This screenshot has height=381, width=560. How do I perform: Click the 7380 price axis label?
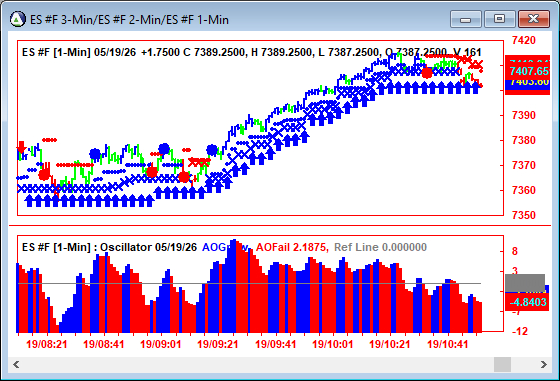[524, 140]
